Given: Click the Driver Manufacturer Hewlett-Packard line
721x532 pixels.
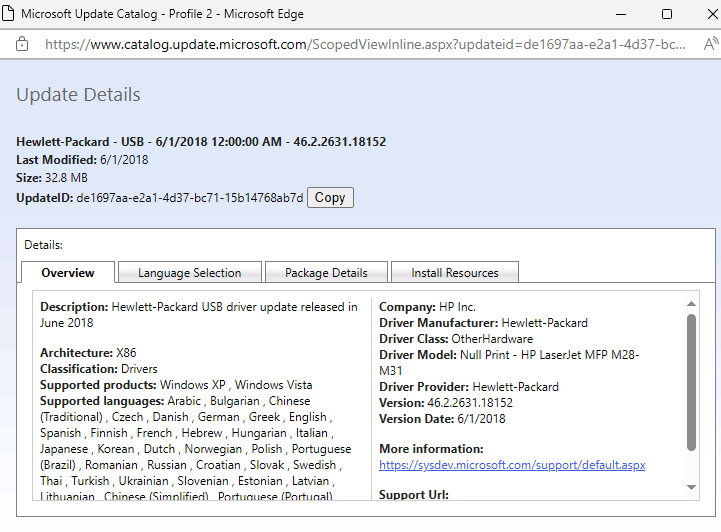Looking at the screenshot, I should [483, 323].
